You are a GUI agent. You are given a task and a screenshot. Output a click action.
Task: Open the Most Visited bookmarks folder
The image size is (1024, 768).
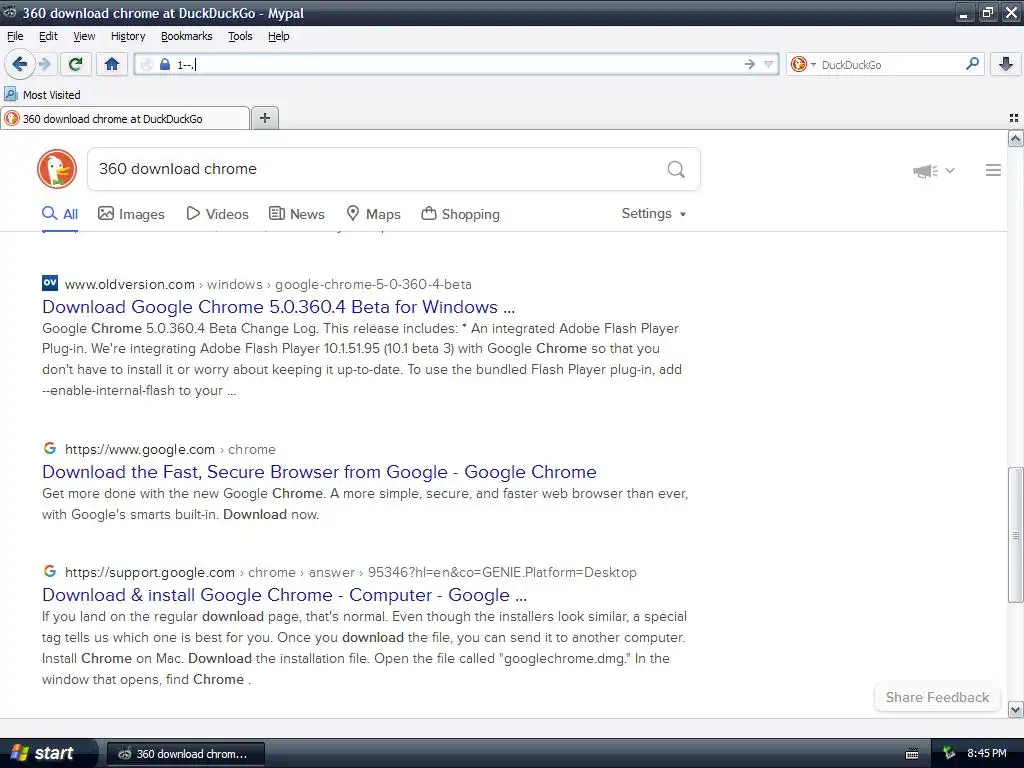[42, 95]
